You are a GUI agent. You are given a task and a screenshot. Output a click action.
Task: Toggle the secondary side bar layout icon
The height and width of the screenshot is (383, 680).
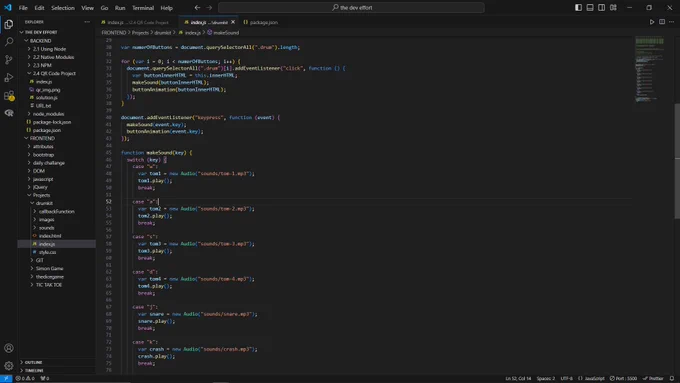pyautogui.click(x=602, y=7)
